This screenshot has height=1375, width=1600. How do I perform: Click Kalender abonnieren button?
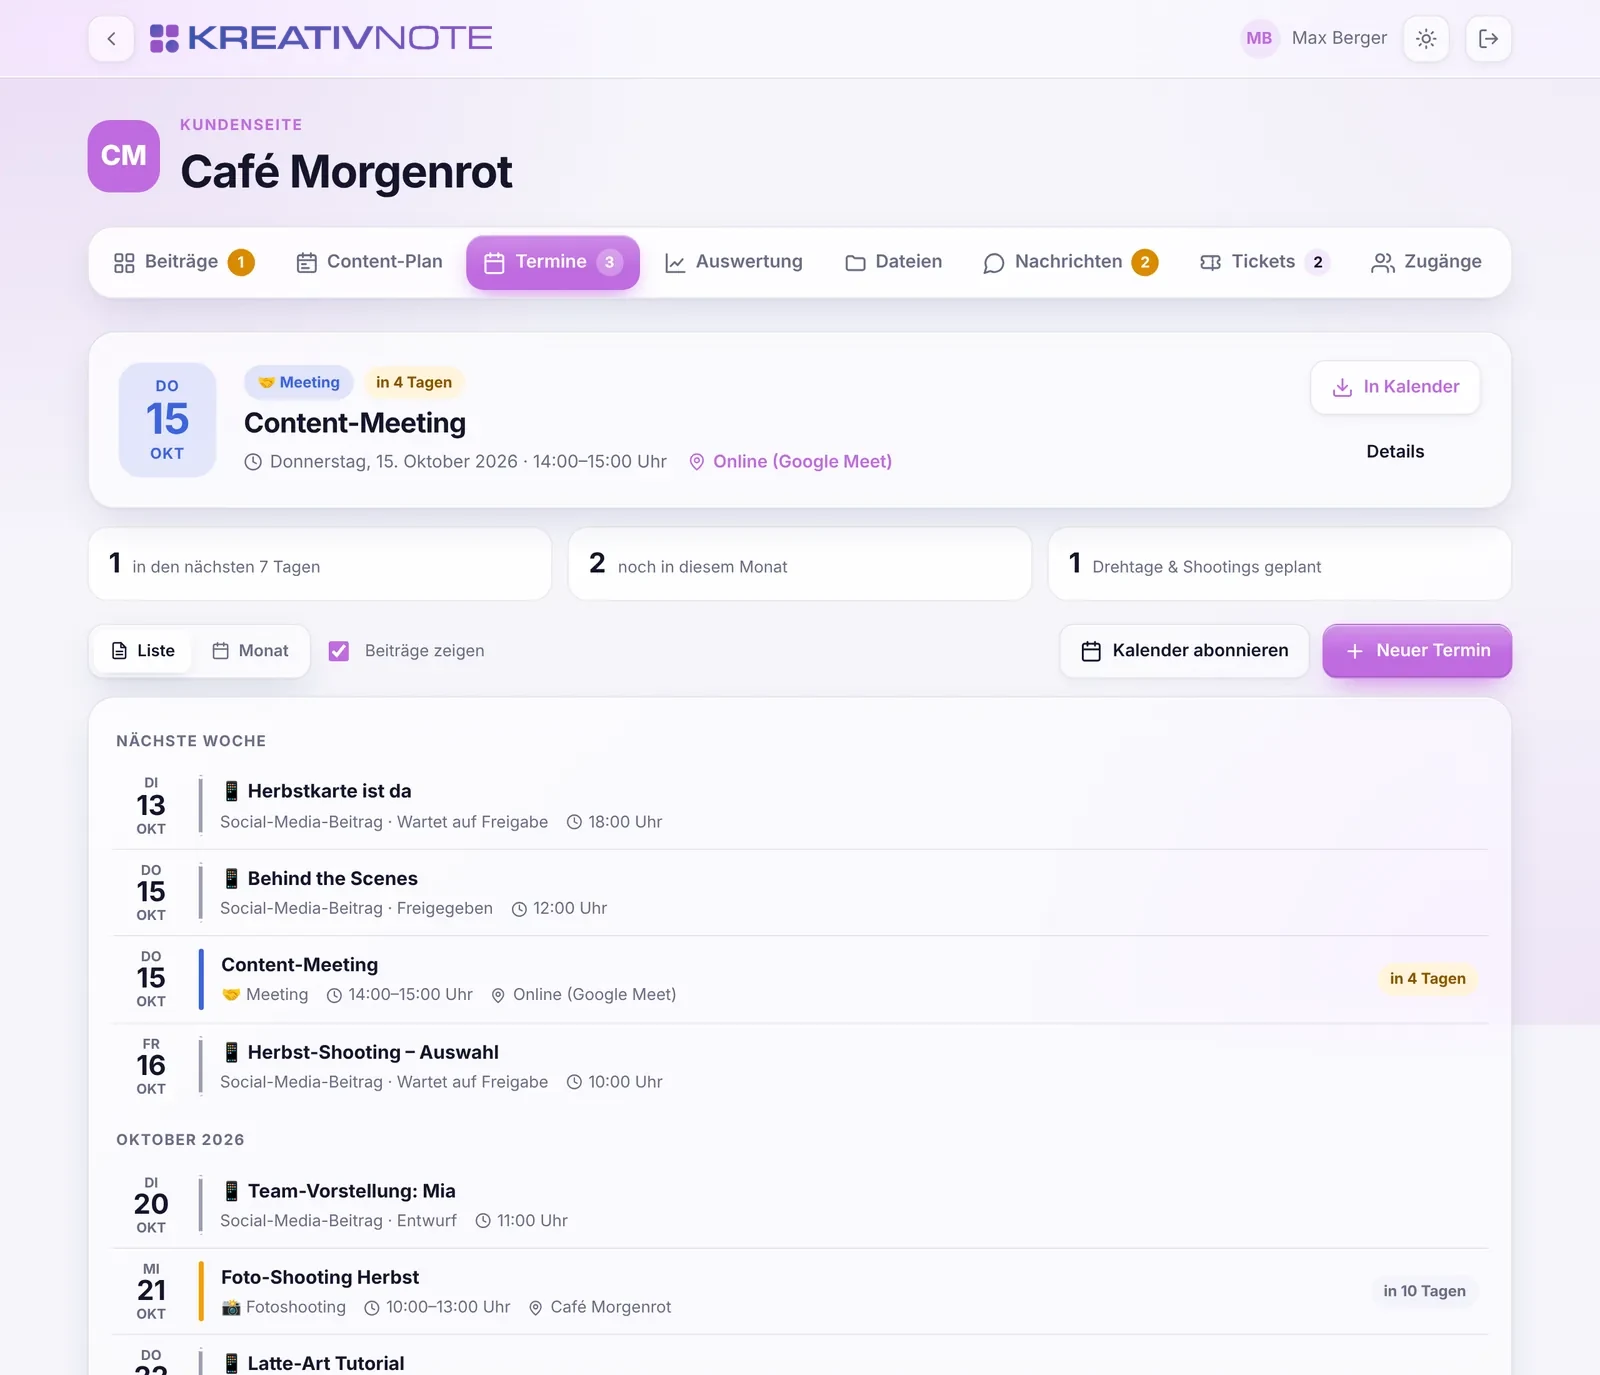pos(1184,651)
